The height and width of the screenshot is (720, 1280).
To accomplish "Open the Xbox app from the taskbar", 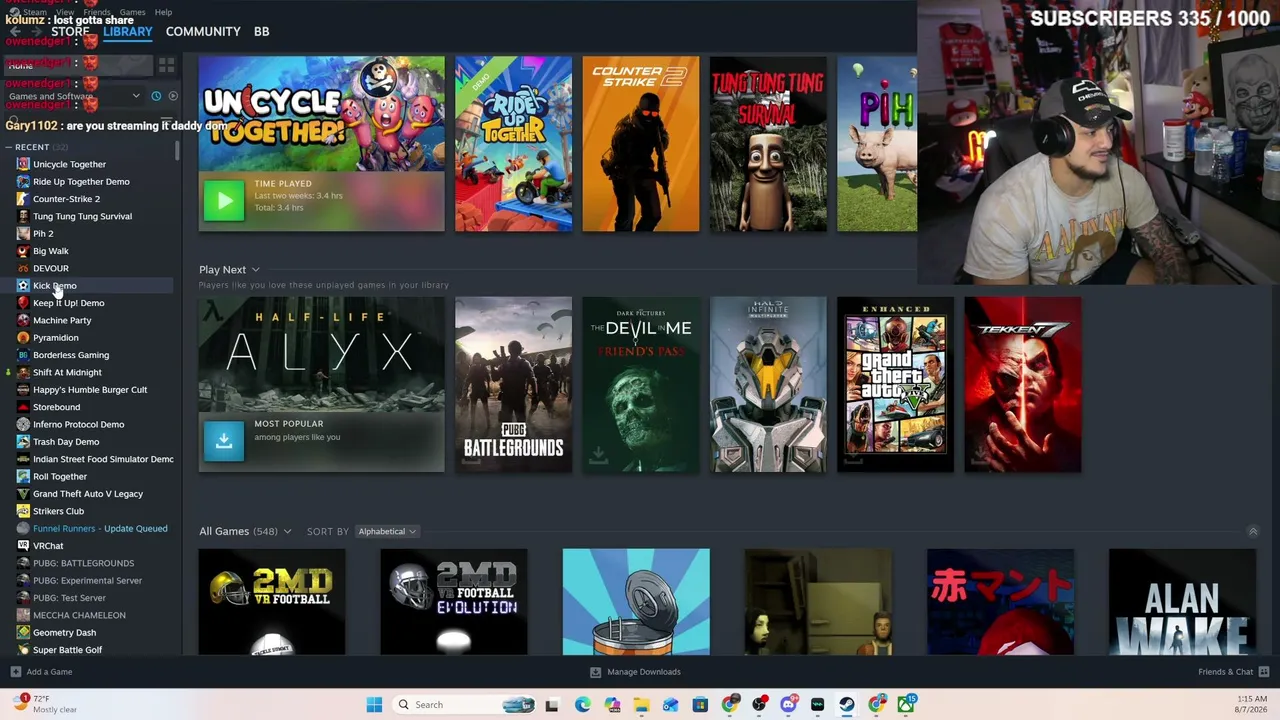I will [906, 705].
